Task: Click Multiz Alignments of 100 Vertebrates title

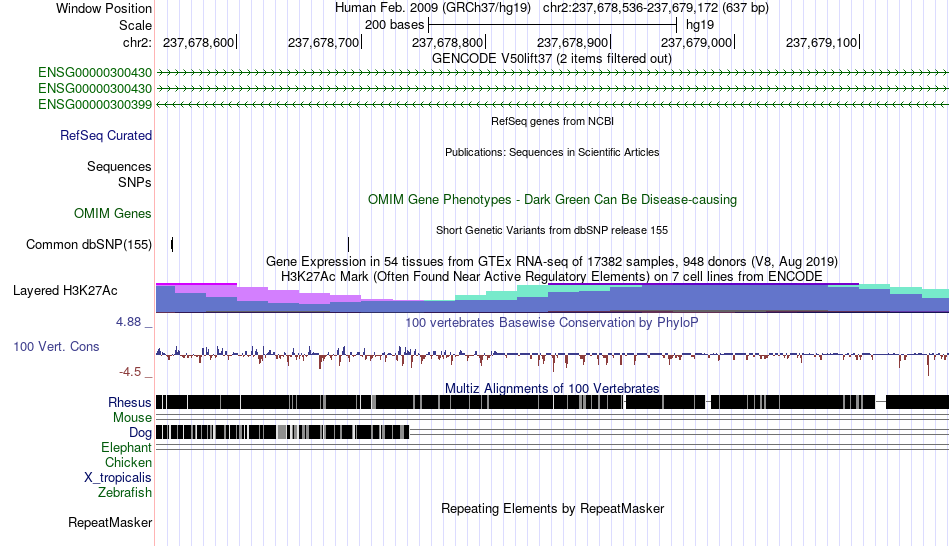Action: tap(552, 388)
